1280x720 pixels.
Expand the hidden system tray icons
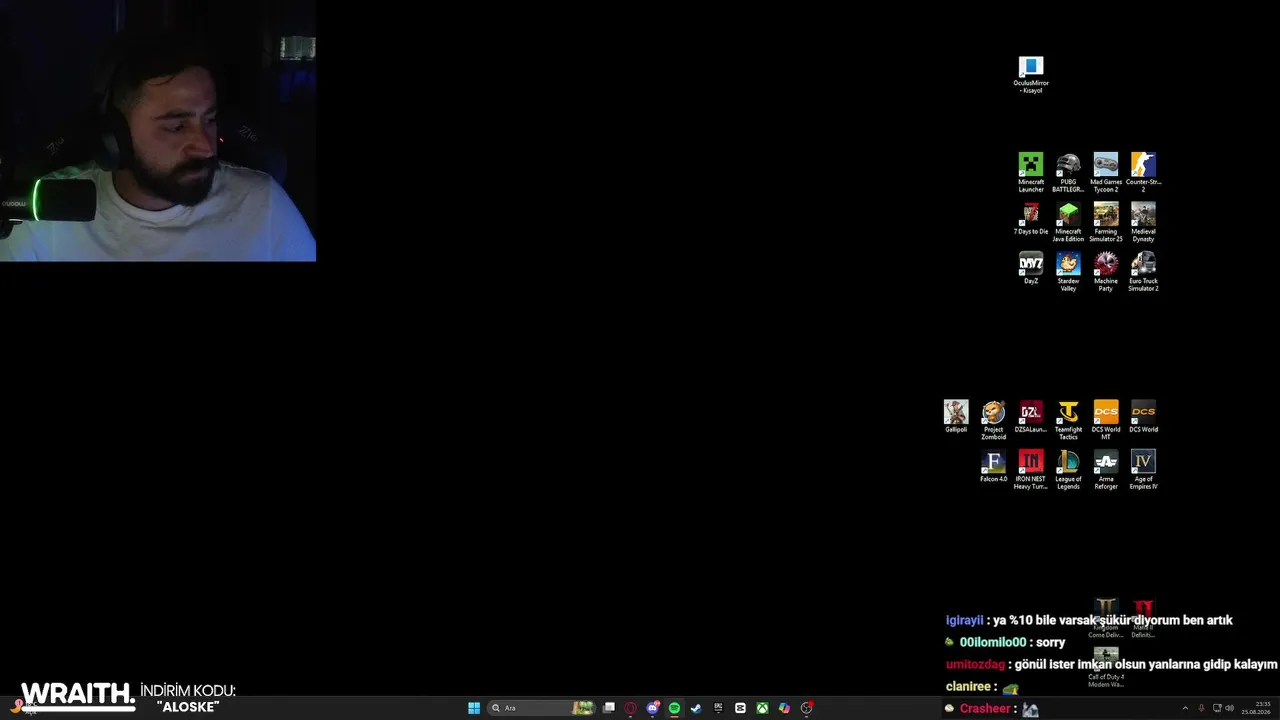point(1185,708)
